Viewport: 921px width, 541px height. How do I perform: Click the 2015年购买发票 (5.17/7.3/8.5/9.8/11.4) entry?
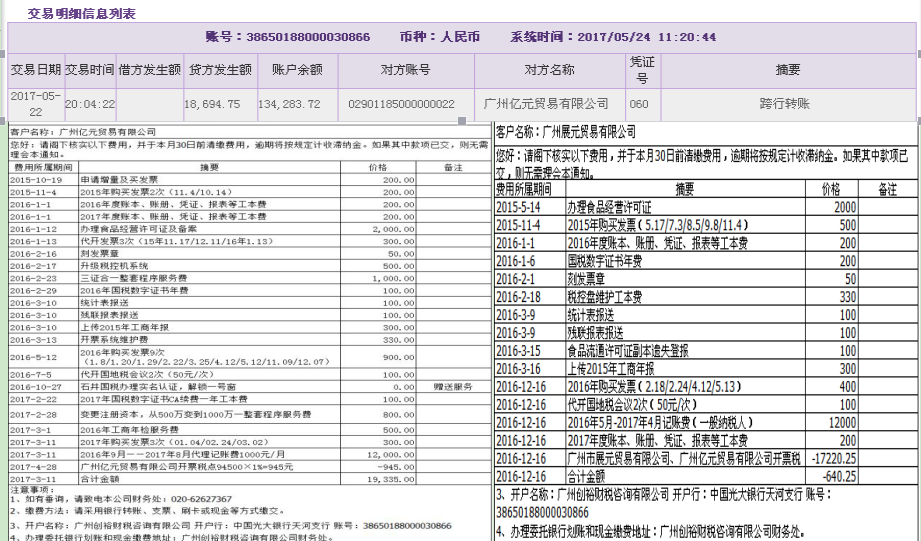click(x=658, y=226)
